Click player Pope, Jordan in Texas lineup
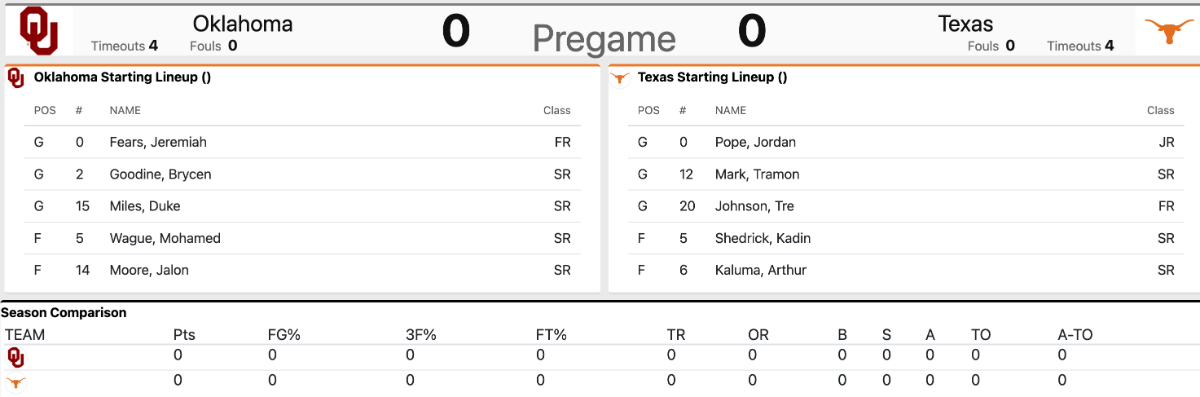This screenshot has height=397, width=1200. tap(755, 142)
